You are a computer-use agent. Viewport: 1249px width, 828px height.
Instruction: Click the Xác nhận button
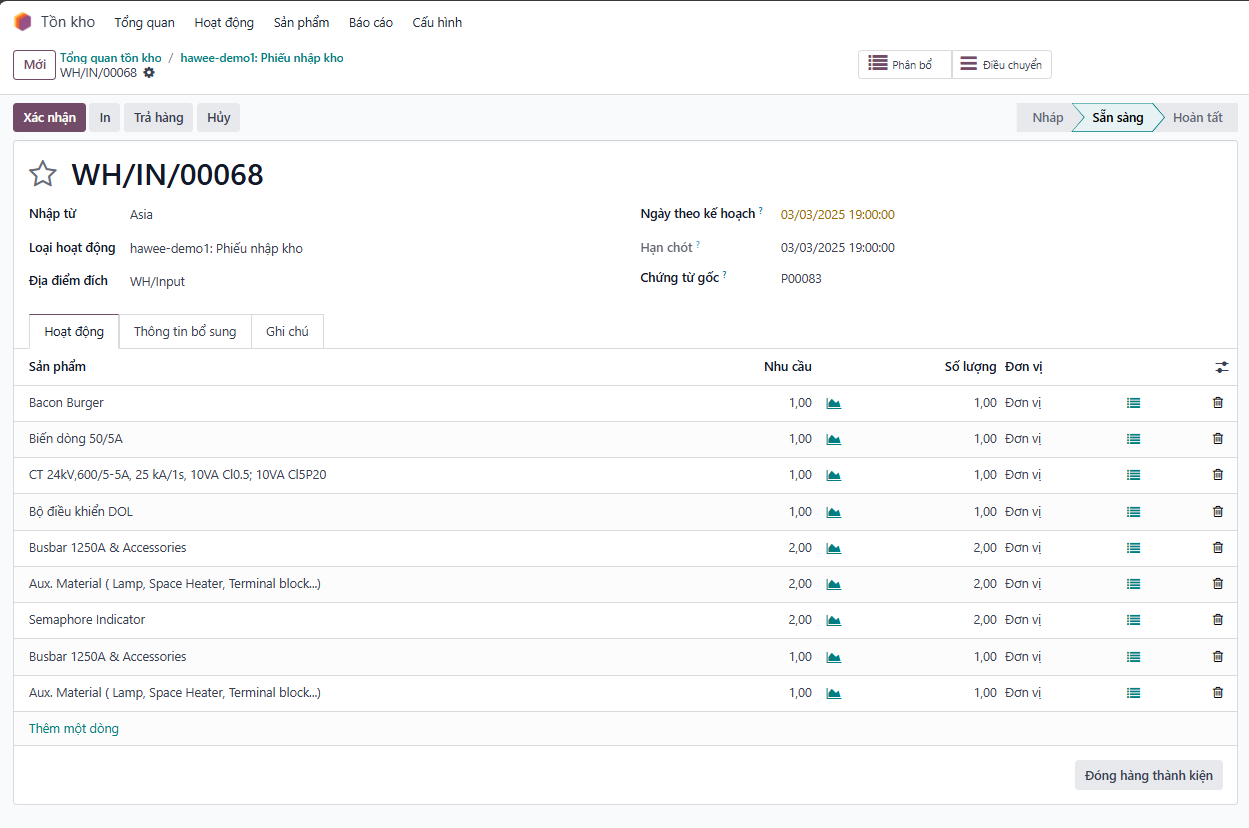click(49, 118)
